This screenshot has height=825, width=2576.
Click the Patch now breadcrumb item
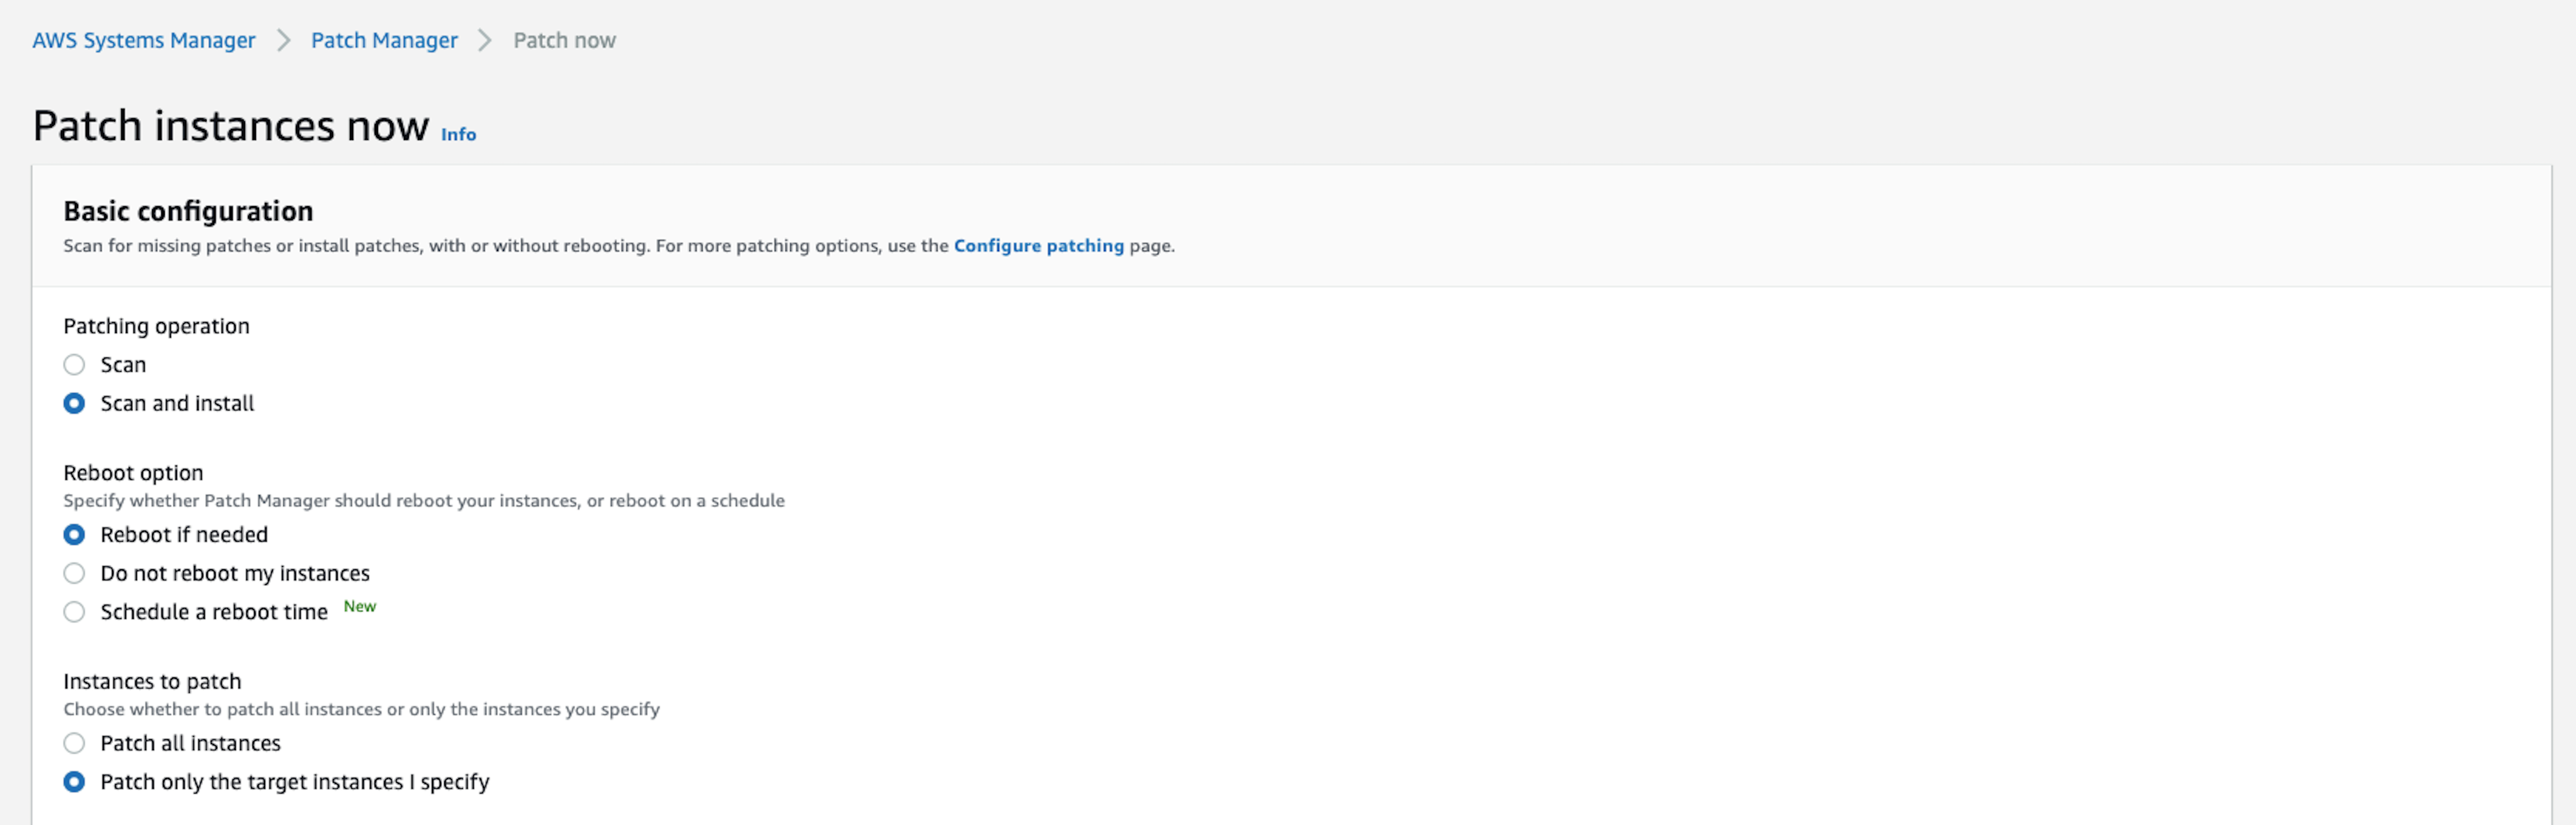point(564,40)
